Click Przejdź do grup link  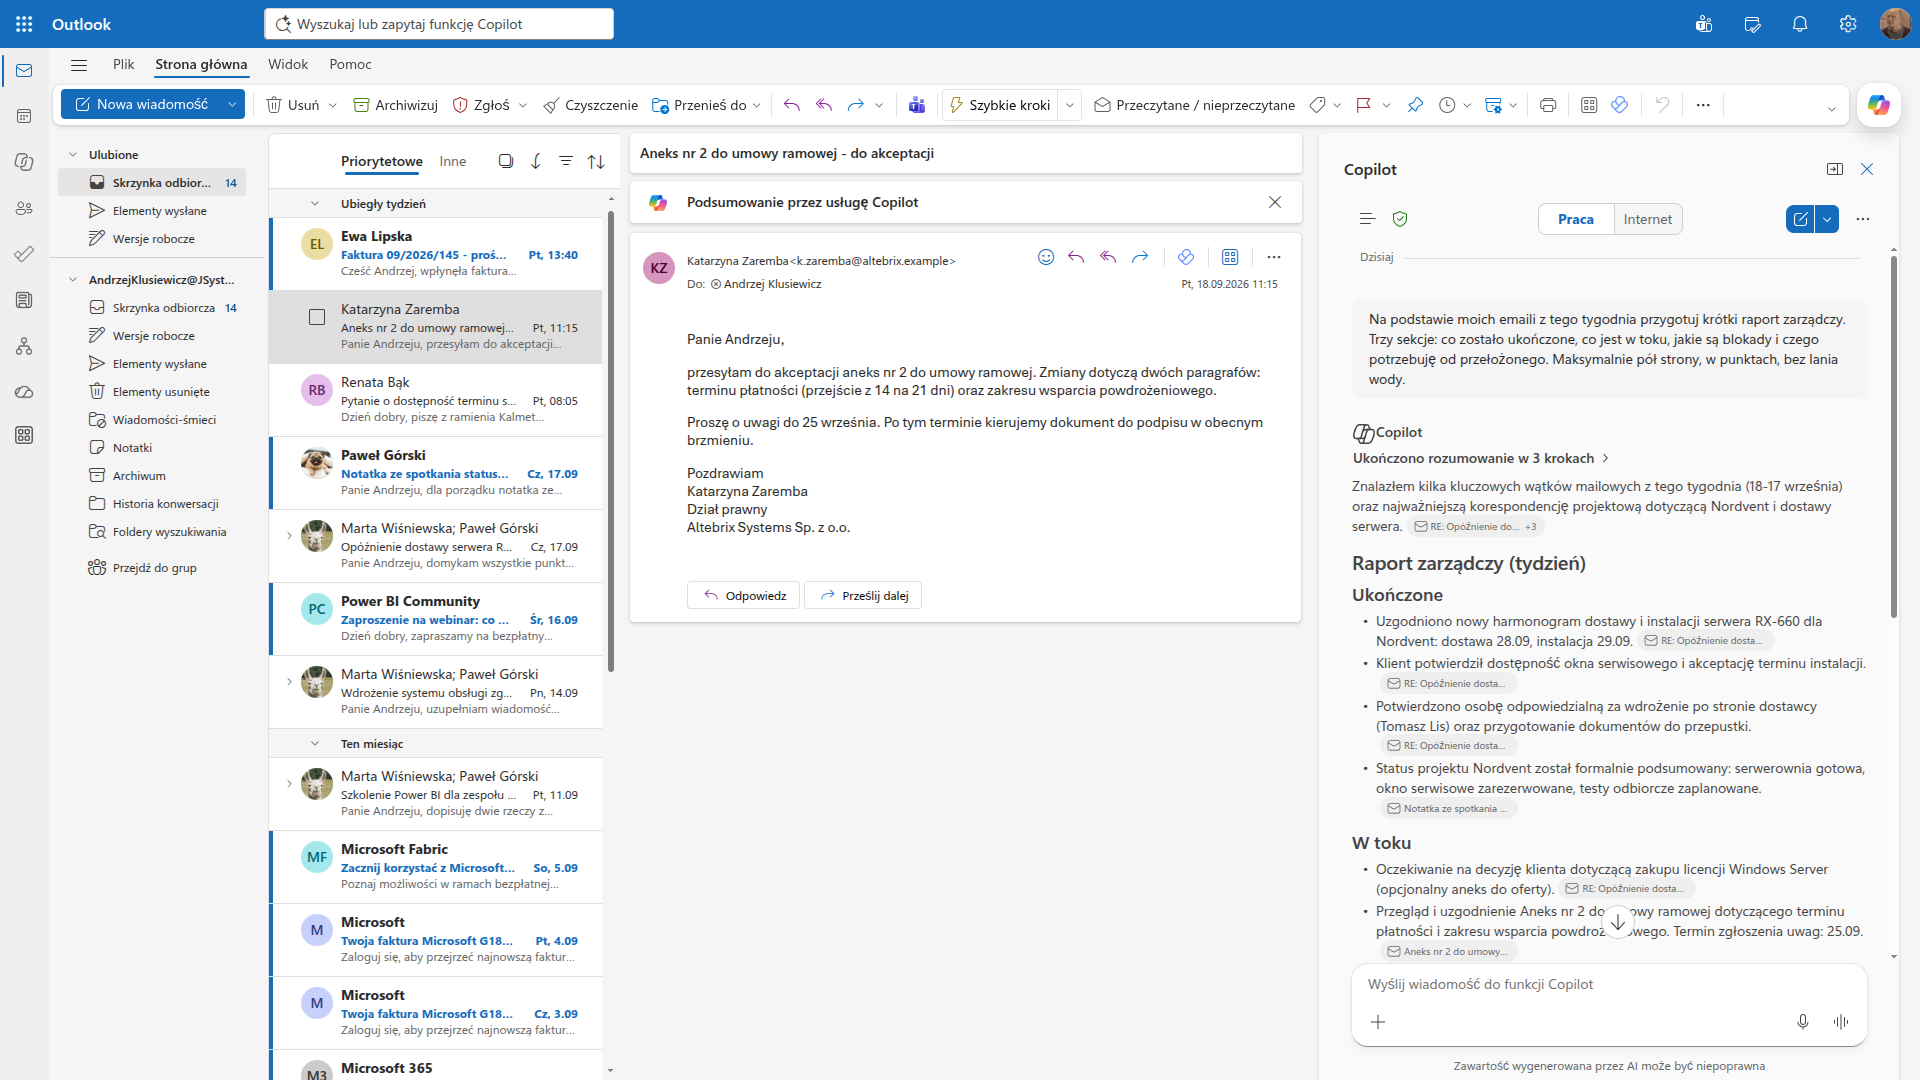[x=155, y=568]
